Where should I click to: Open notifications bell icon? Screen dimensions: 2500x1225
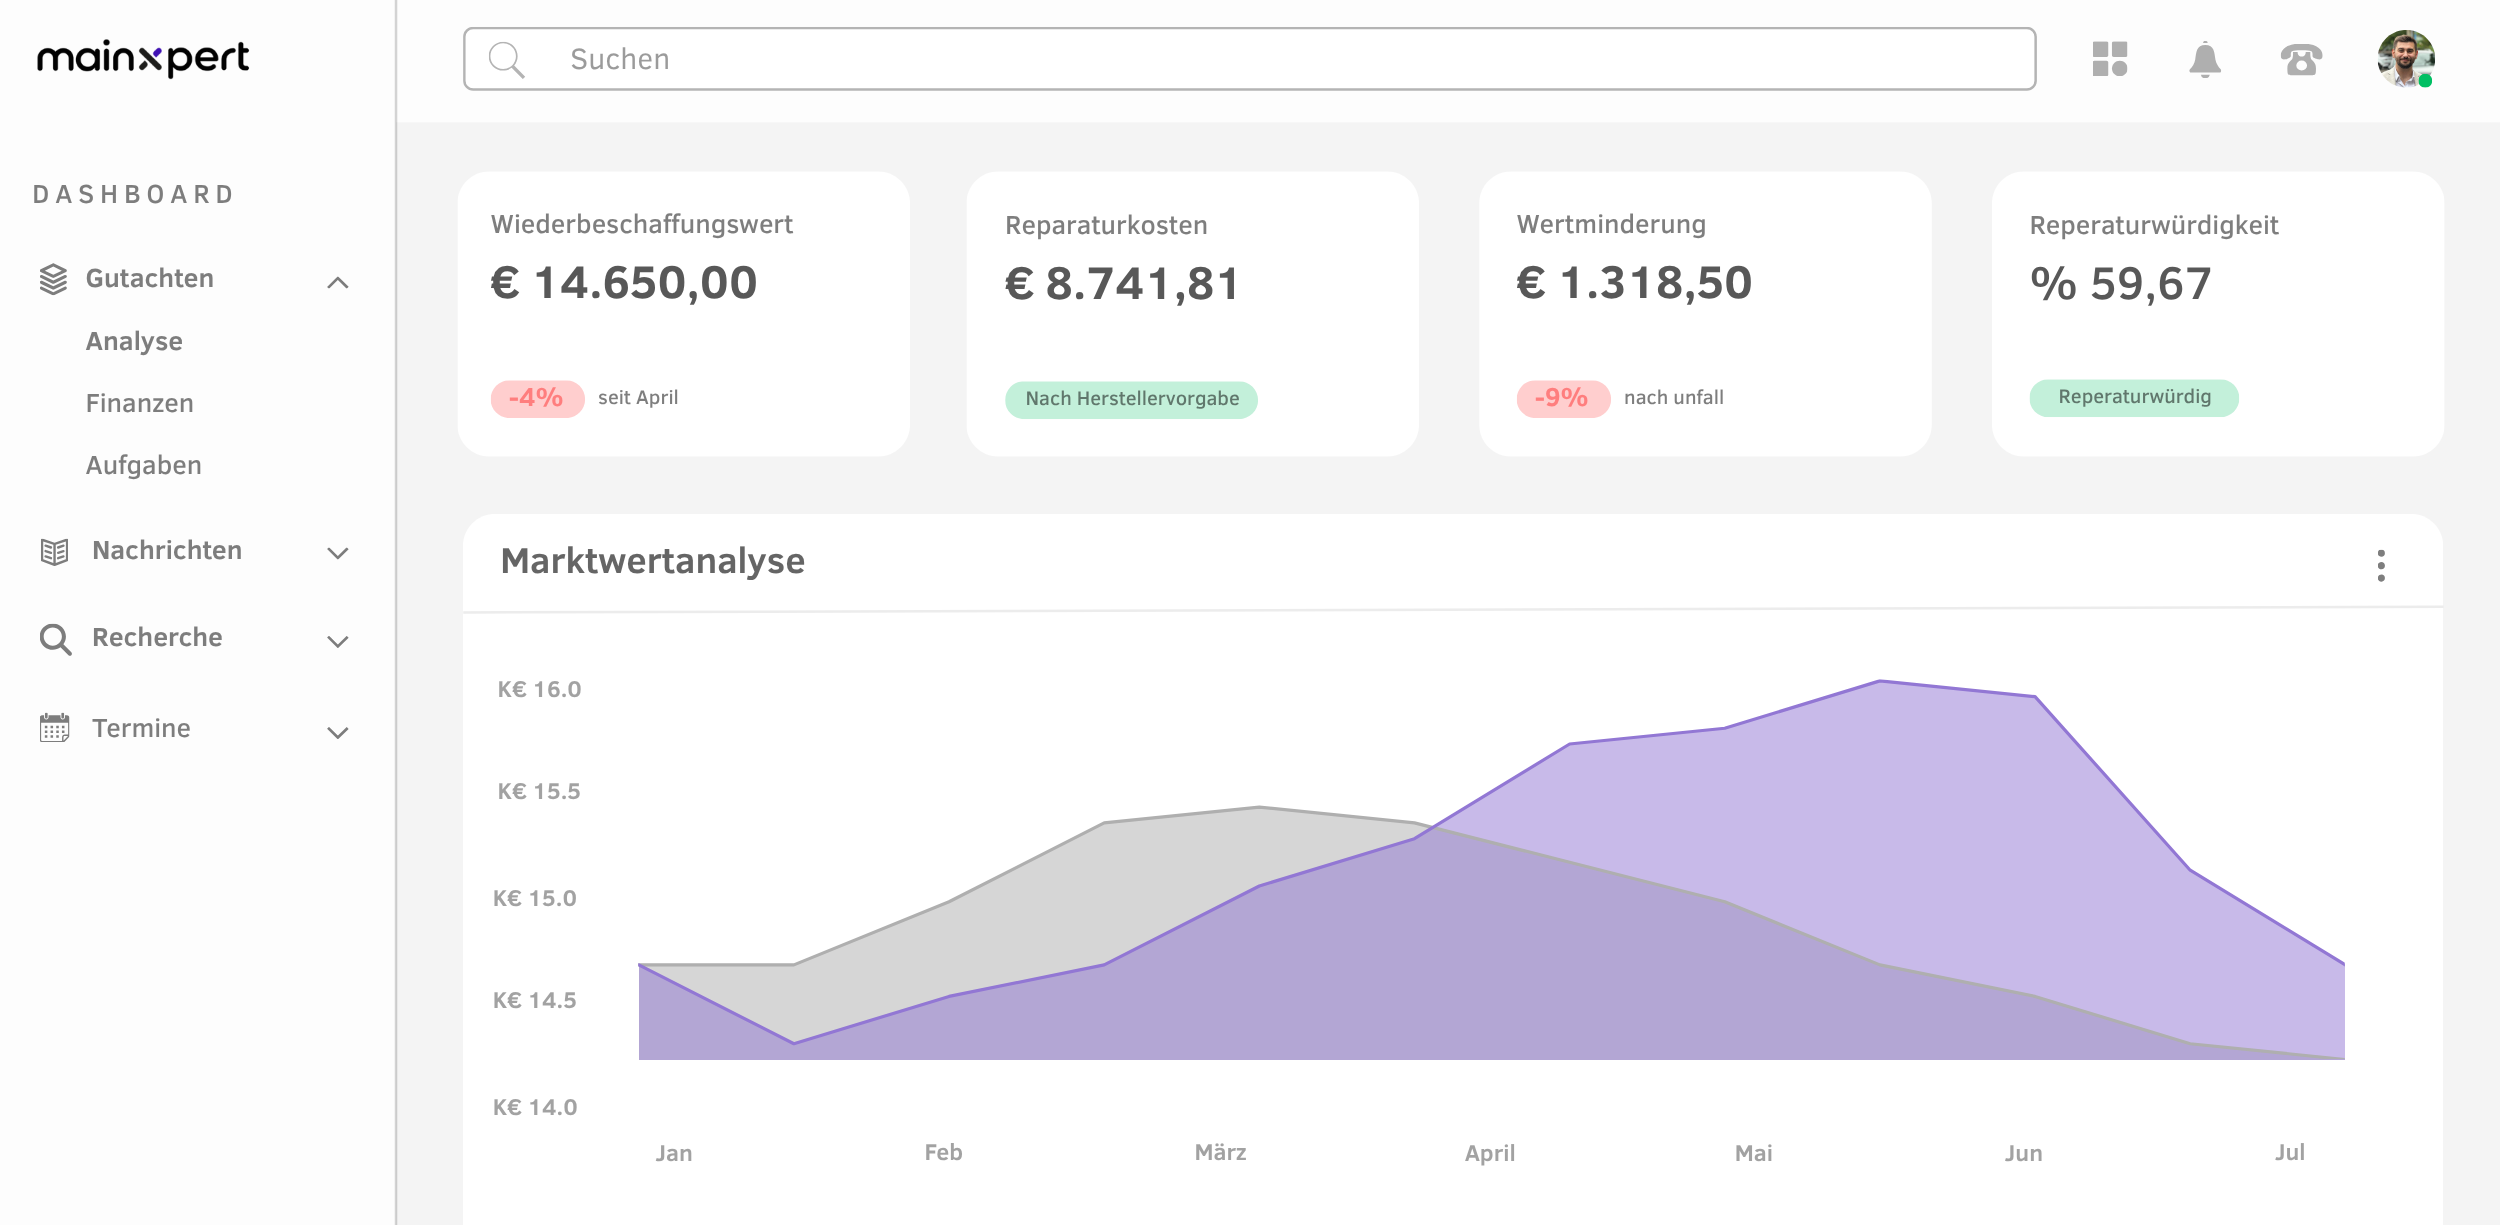tap(2204, 60)
